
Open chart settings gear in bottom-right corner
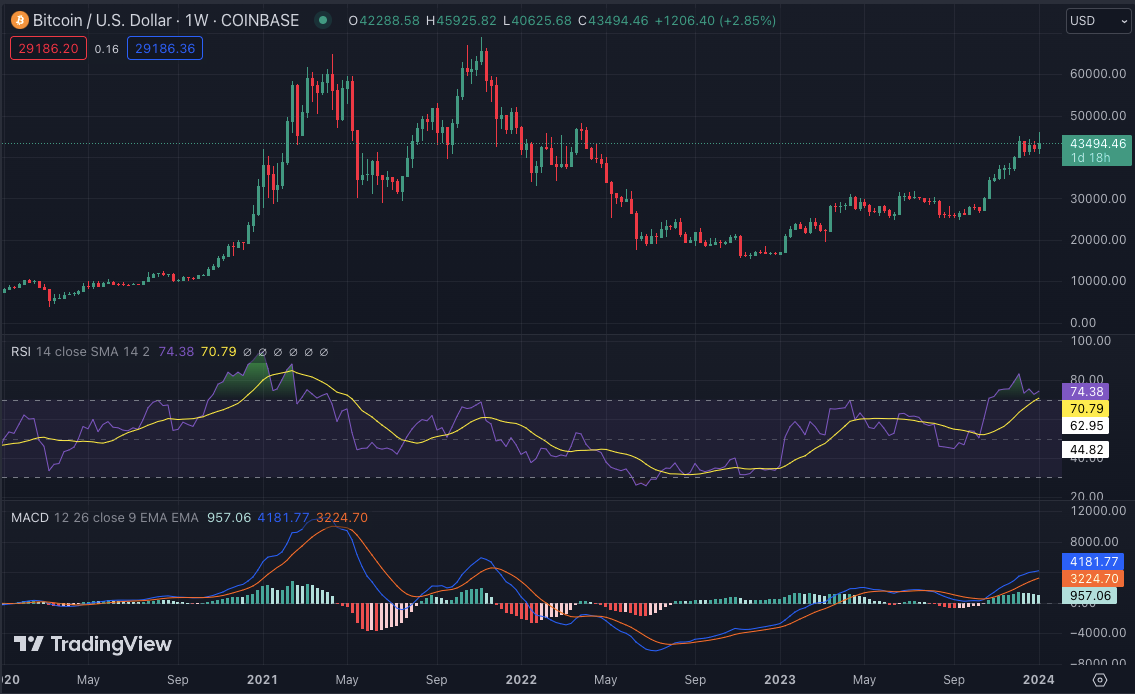click(x=1099, y=679)
